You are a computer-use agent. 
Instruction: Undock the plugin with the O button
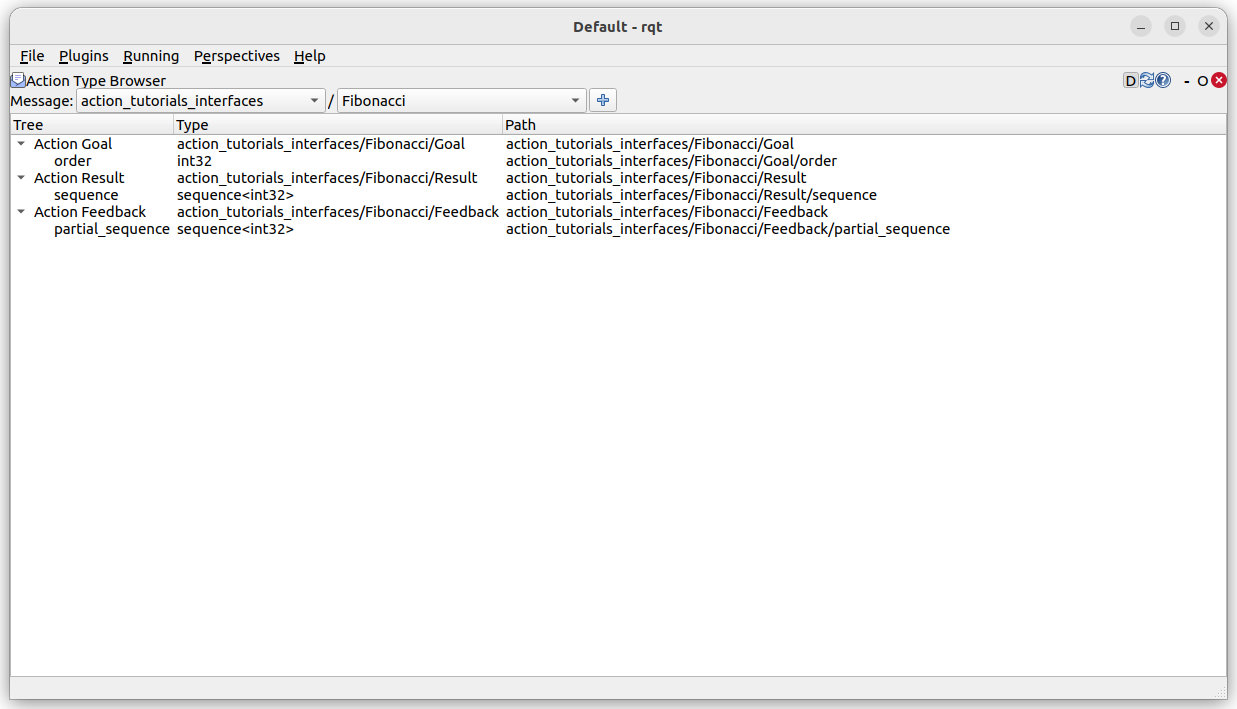[1203, 81]
